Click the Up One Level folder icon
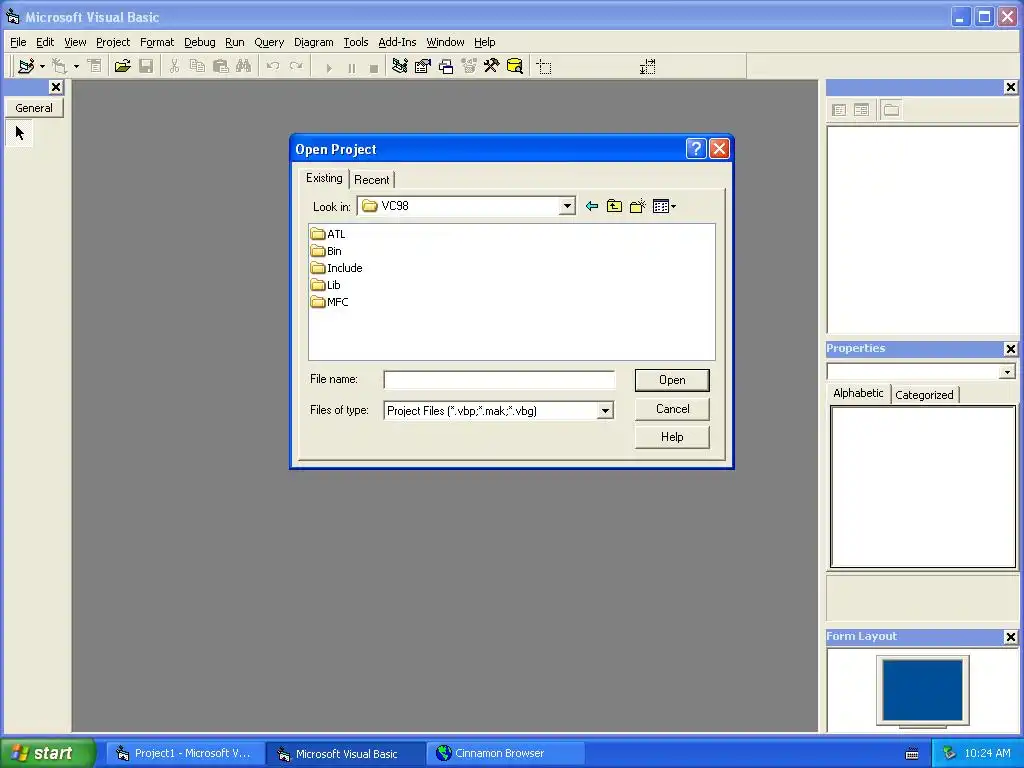The width and height of the screenshot is (1024, 768). click(615, 206)
